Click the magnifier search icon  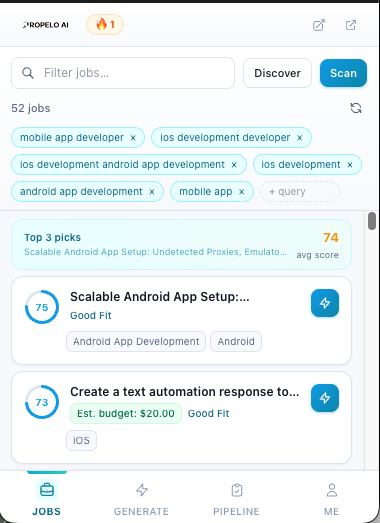tap(28, 73)
